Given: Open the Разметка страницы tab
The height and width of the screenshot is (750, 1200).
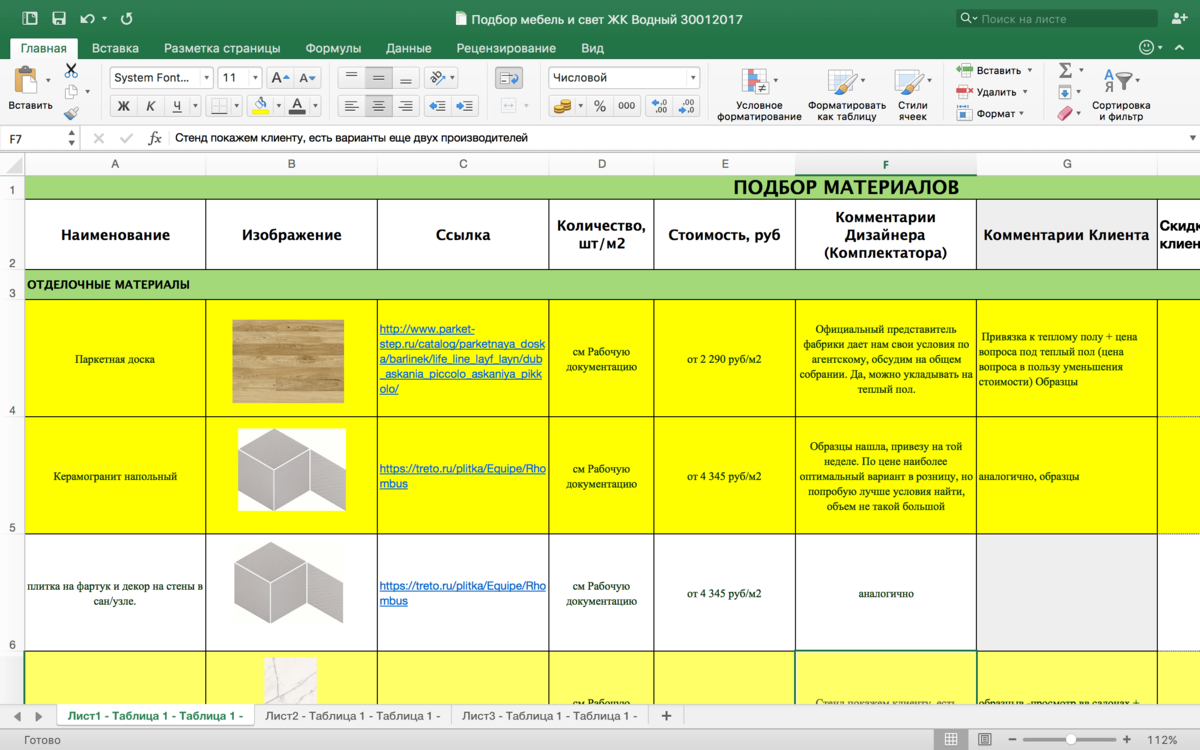Looking at the screenshot, I should pyautogui.click(x=222, y=48).
